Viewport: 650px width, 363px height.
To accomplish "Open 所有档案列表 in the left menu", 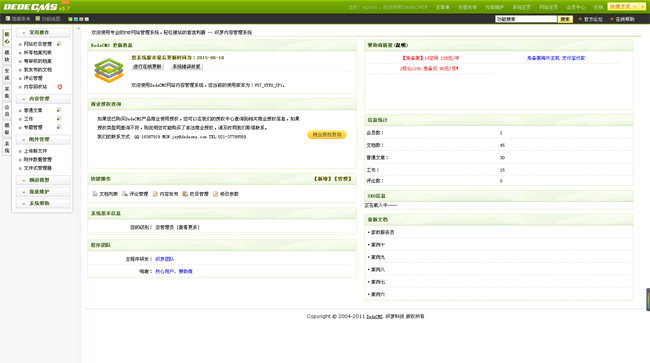I will [38, 52].
